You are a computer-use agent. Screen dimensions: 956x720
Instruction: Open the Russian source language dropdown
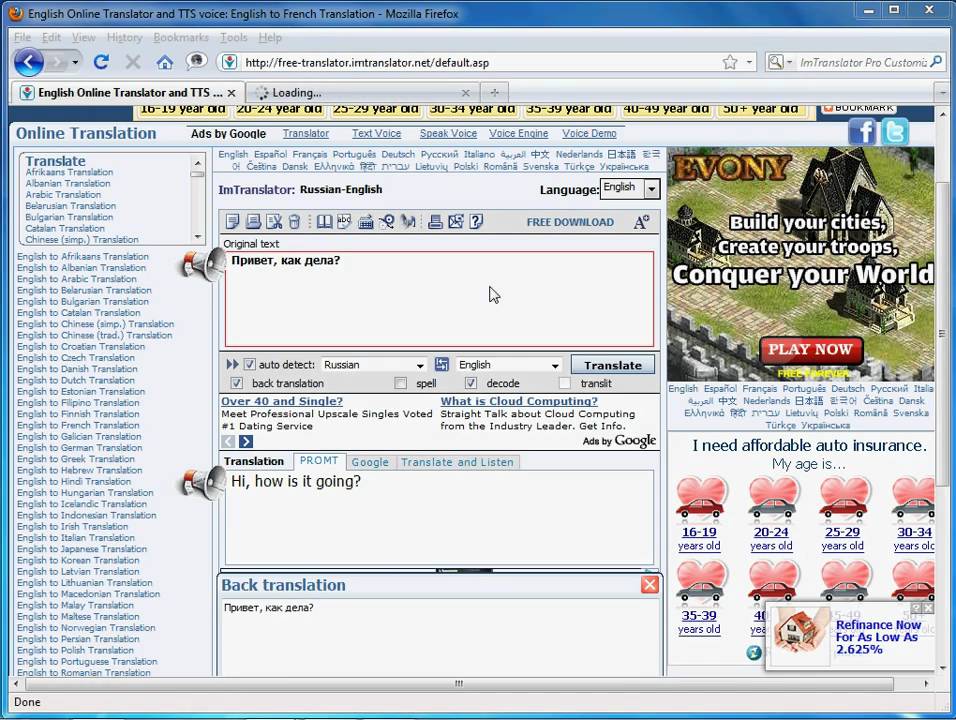374,365
